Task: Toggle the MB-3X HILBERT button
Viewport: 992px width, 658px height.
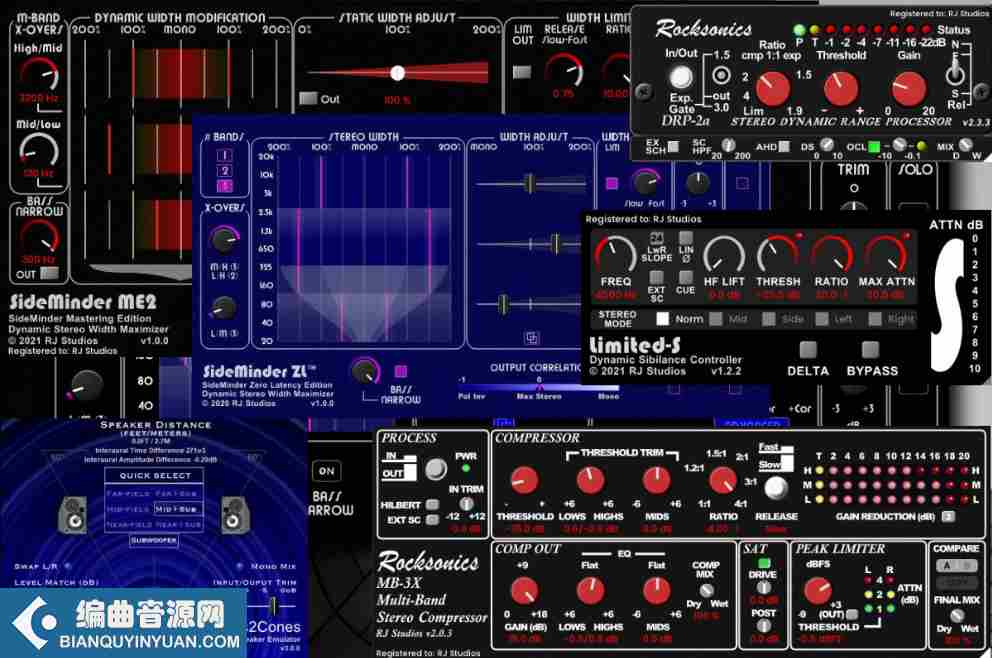Action: click(432, 505)
